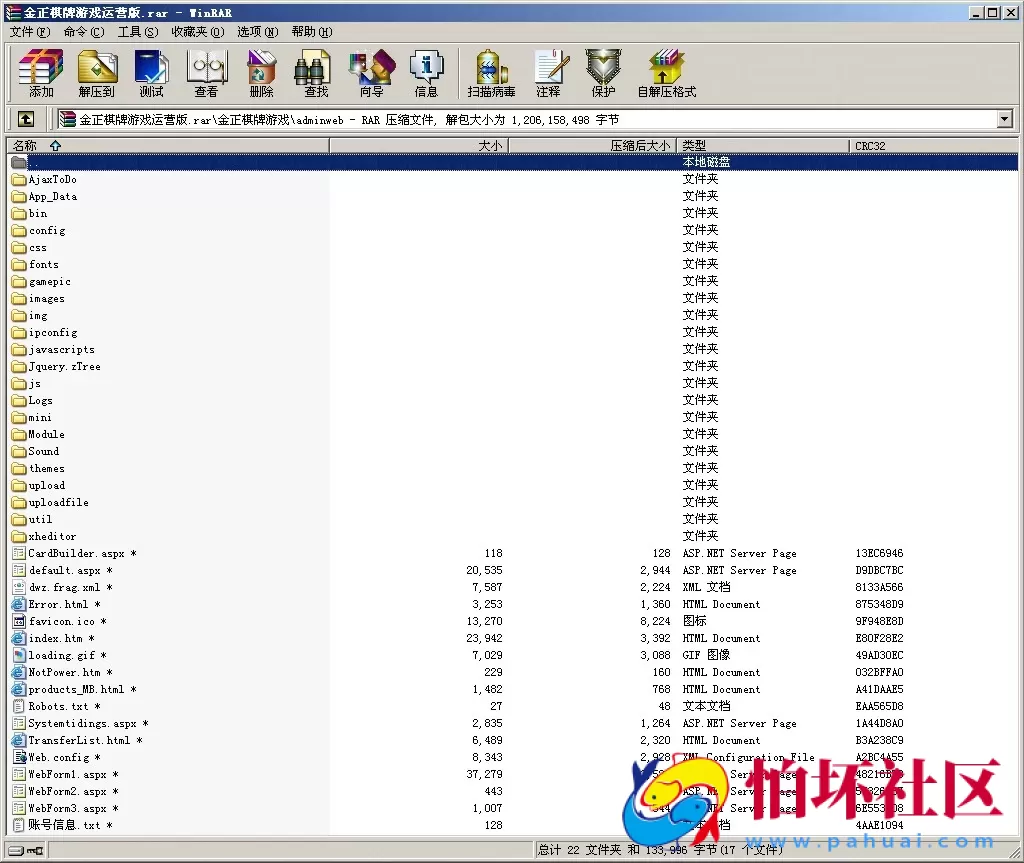This screenshot has width=1024, height=863.
Task: Launch the Wizard (向导) tool
Action: (371, 73)
